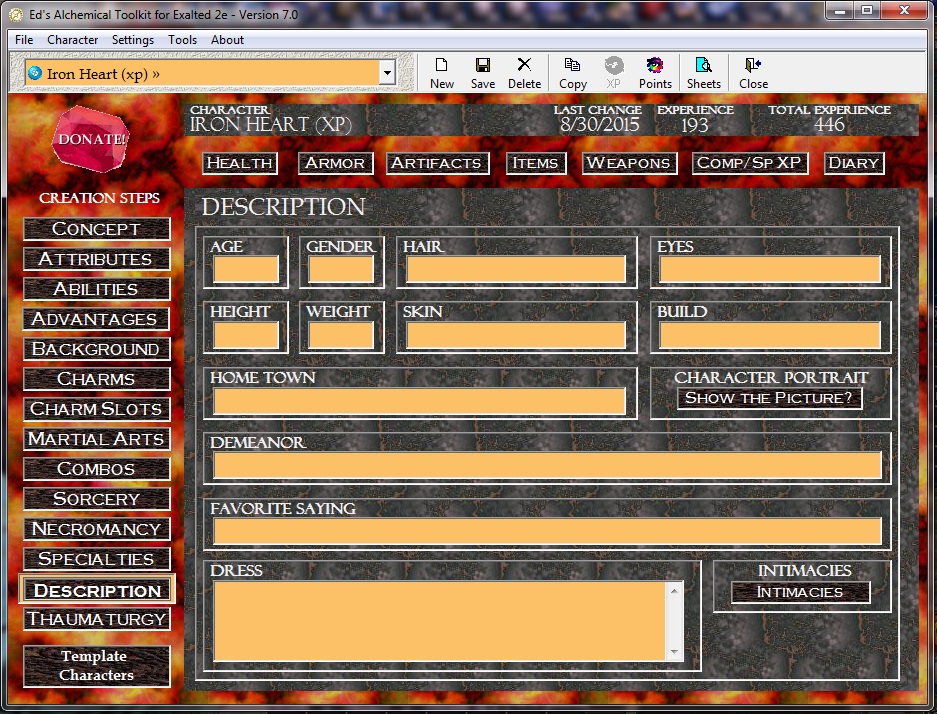Open the Diary section
The width and height of the screenshot is (937, 714).
coord(853,163)
